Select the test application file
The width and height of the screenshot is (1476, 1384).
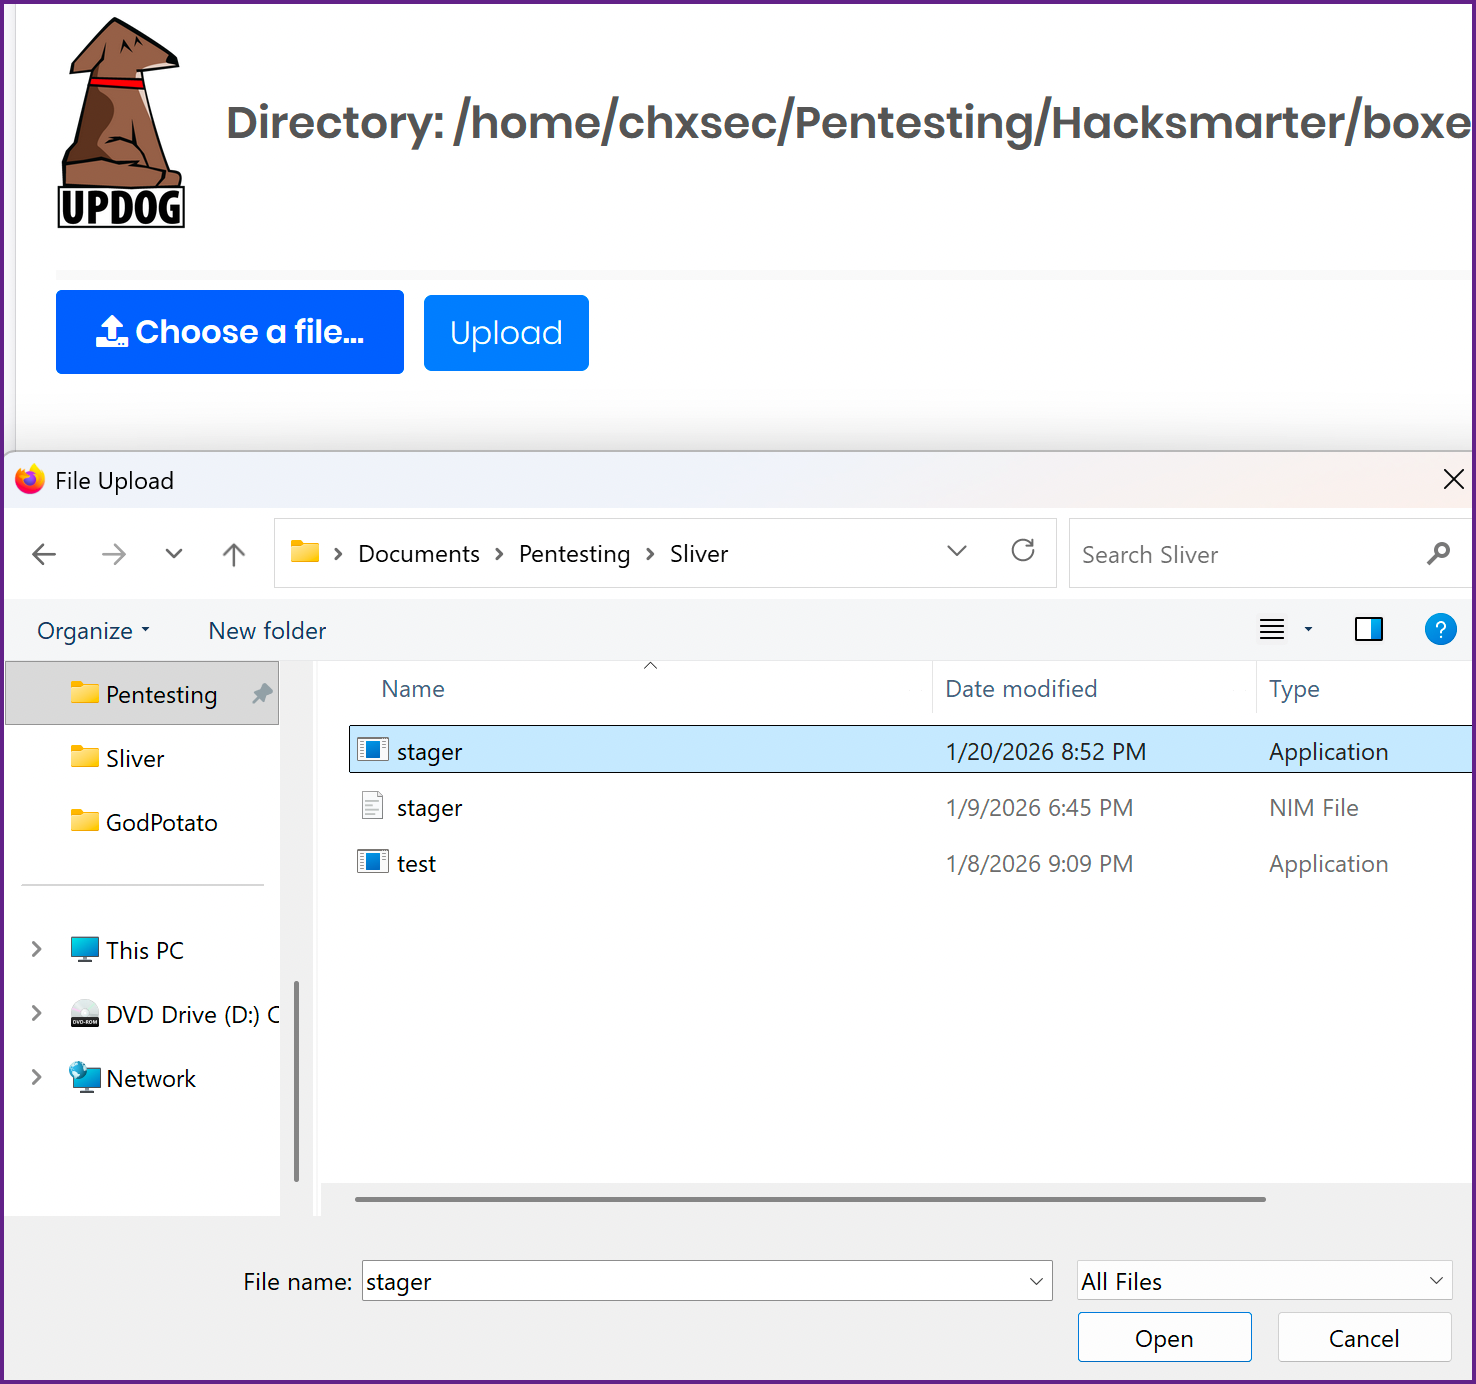910,863
